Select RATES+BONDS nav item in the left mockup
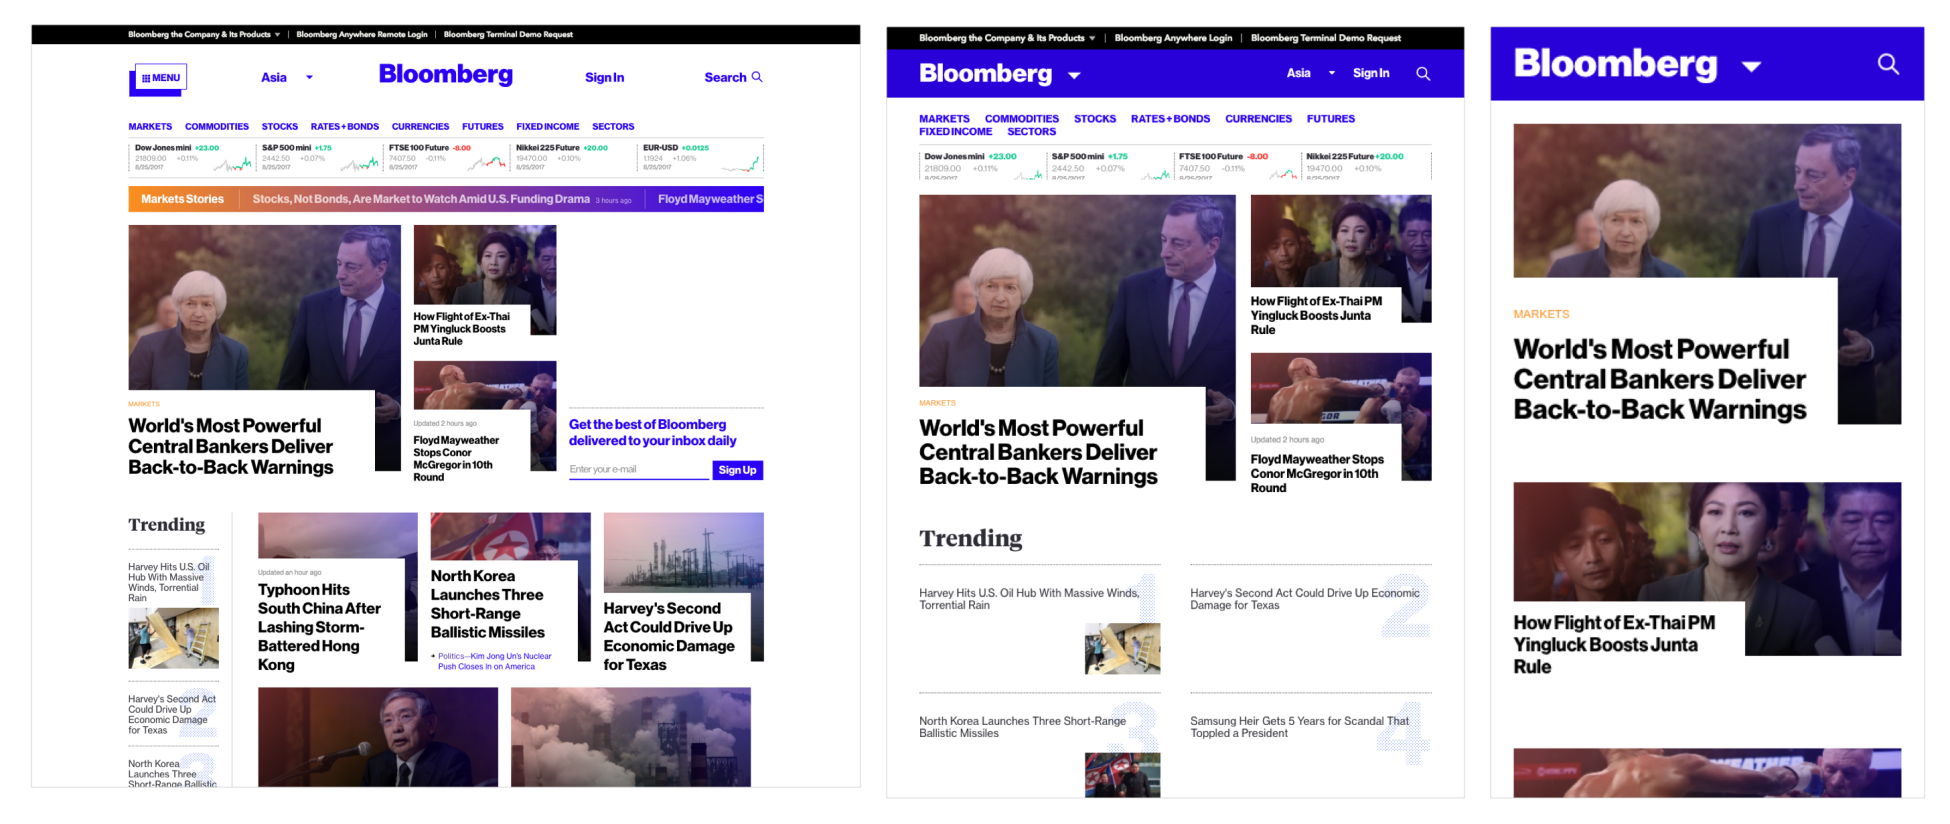The width and height of the screenshot is (1950, 824). pos(345,127)
